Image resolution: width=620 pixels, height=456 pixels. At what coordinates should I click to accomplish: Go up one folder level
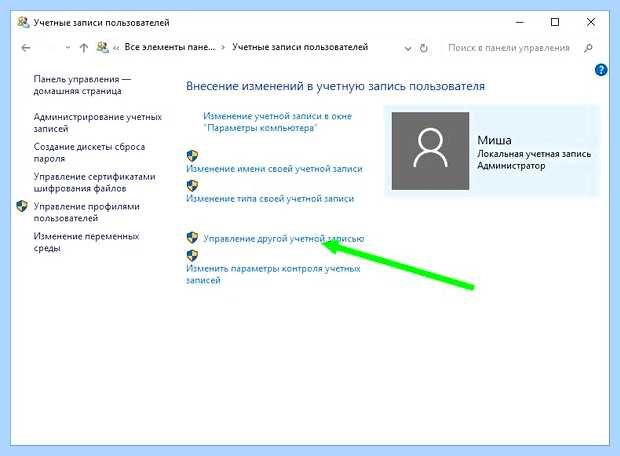83,48
